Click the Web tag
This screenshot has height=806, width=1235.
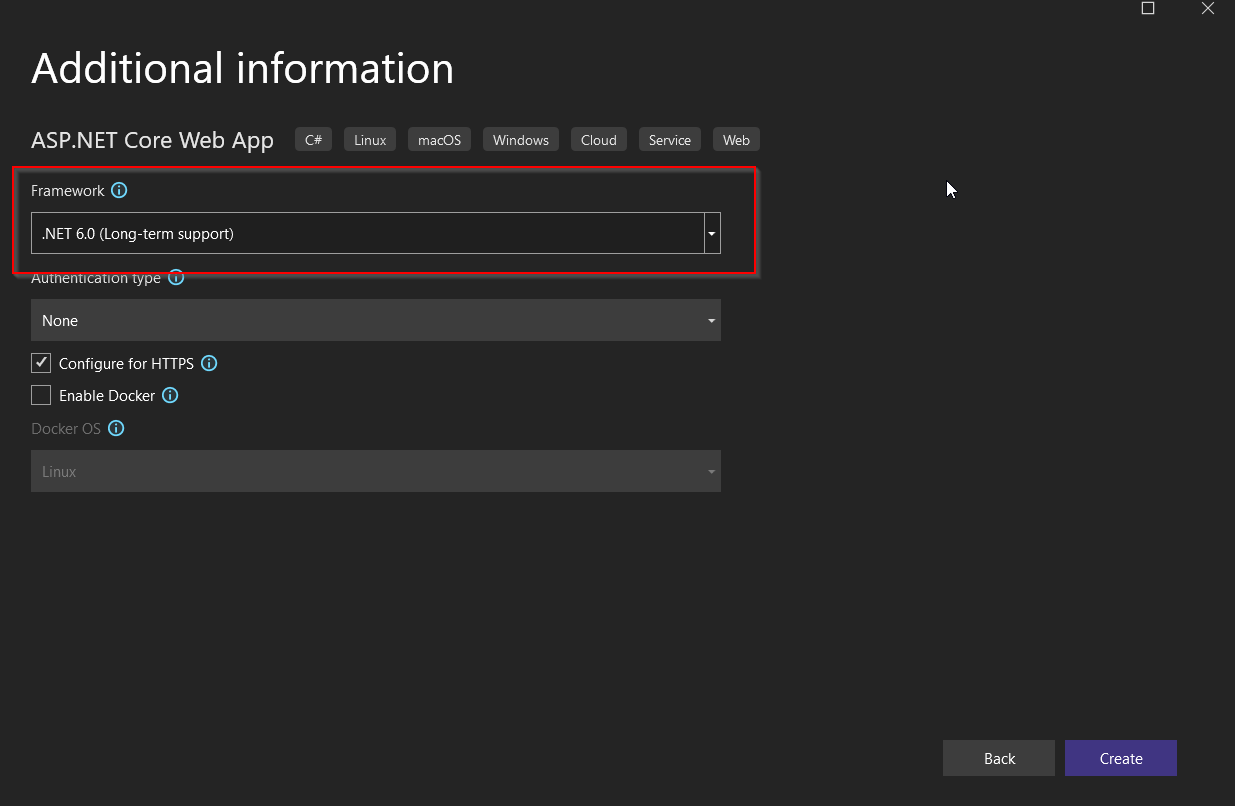tap(736, 140)
